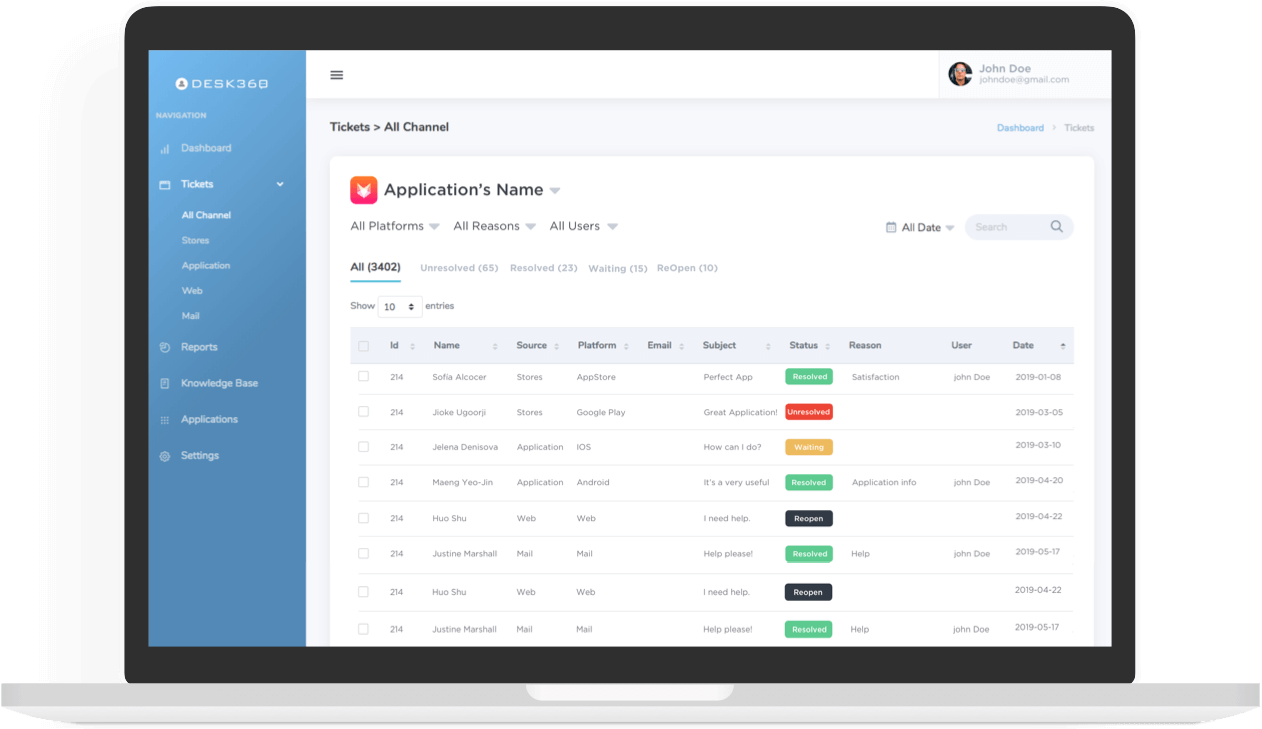Sort by Subject column arrows
Image resolution: width=1262 pixels, height=729 pixels.
coord(768,346)
